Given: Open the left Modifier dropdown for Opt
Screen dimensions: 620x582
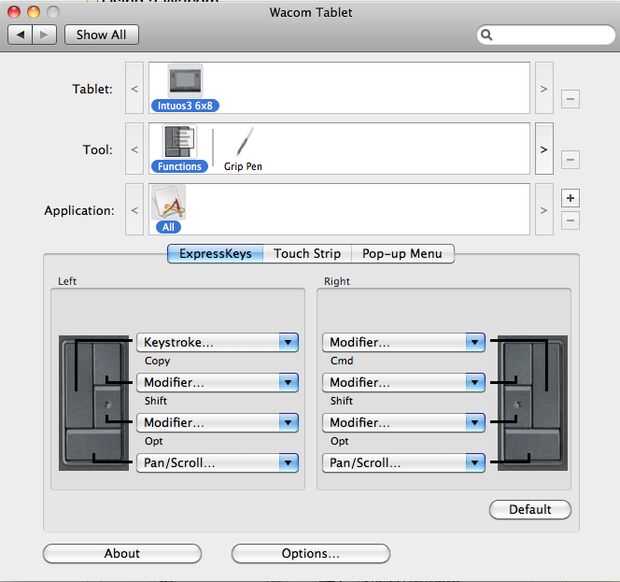Looking at the screenshot, I should pos(217,423).
